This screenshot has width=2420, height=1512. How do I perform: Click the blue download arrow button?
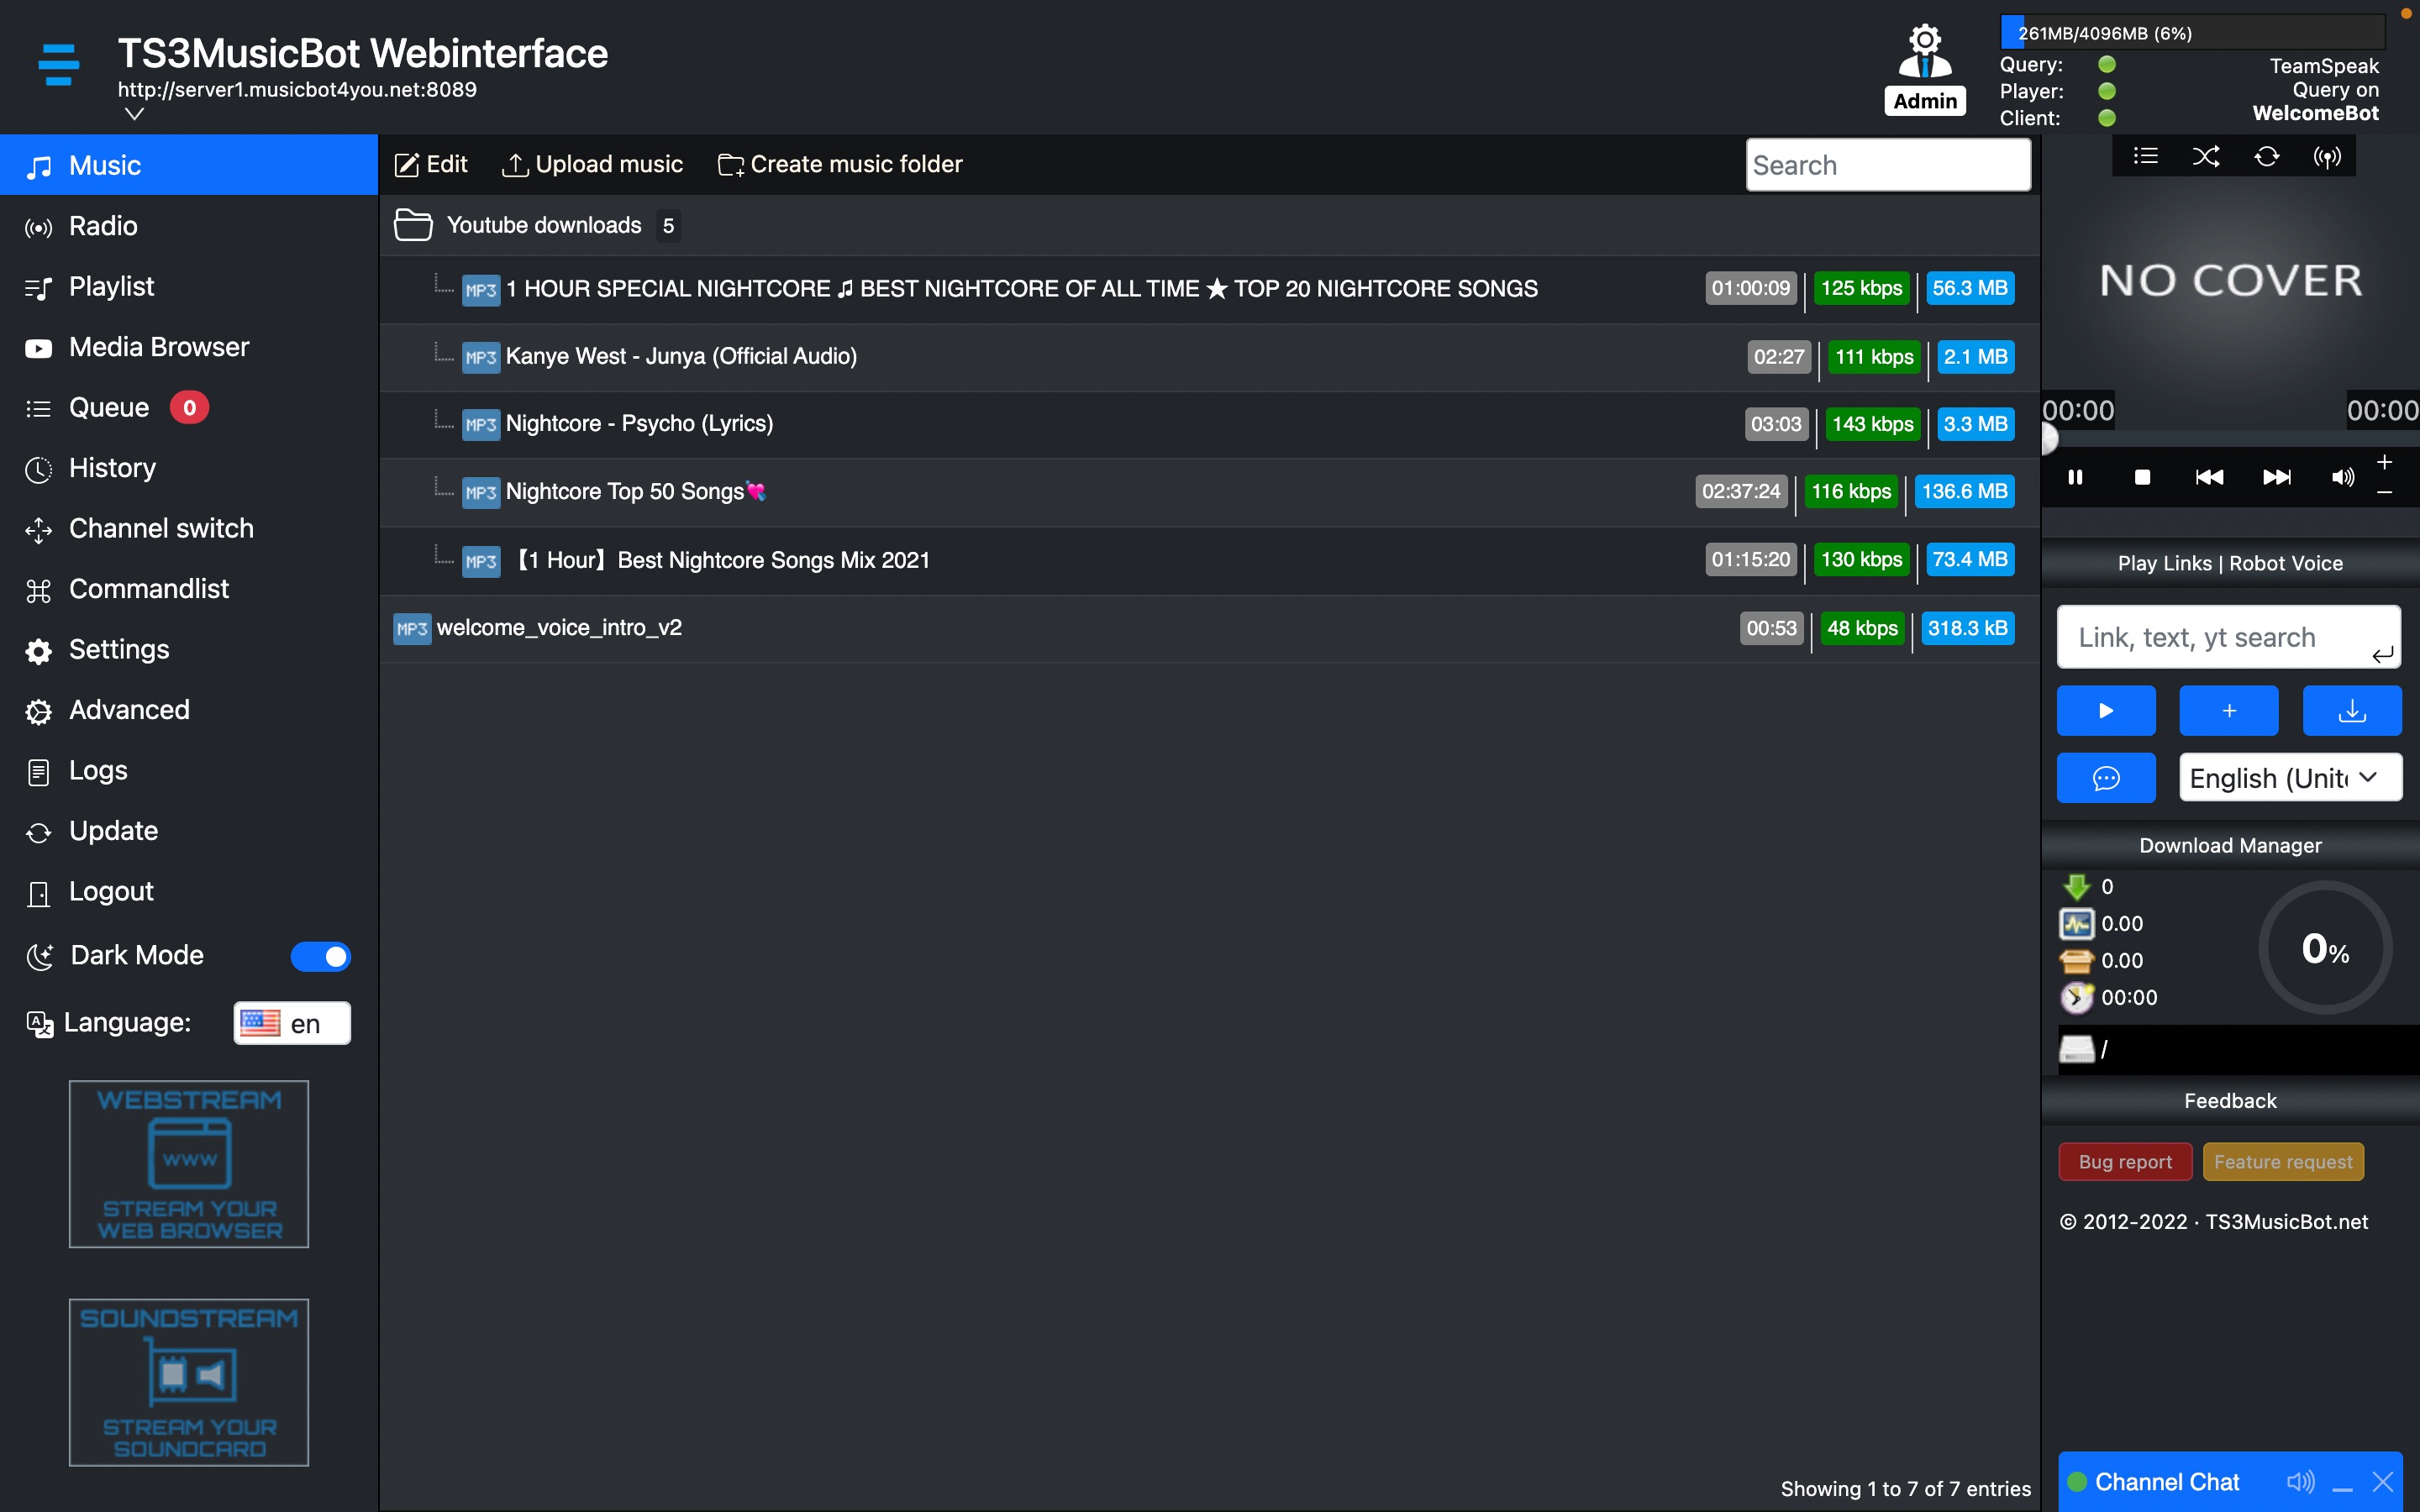(2352, 711)
